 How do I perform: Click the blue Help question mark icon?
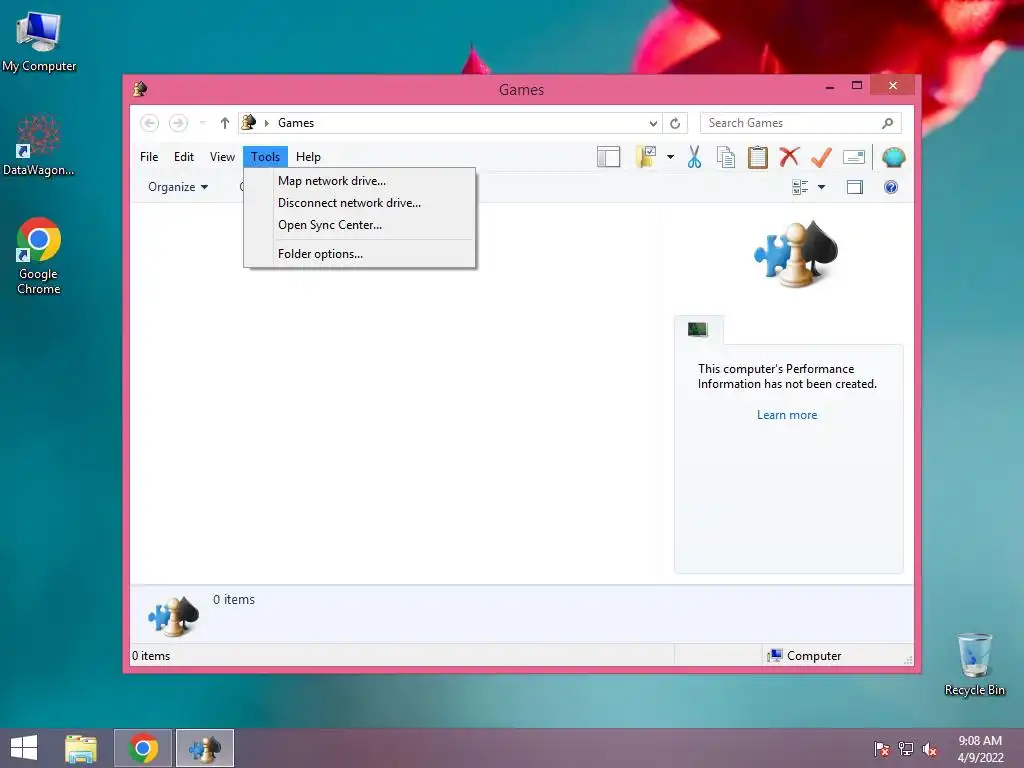point(891,187)
